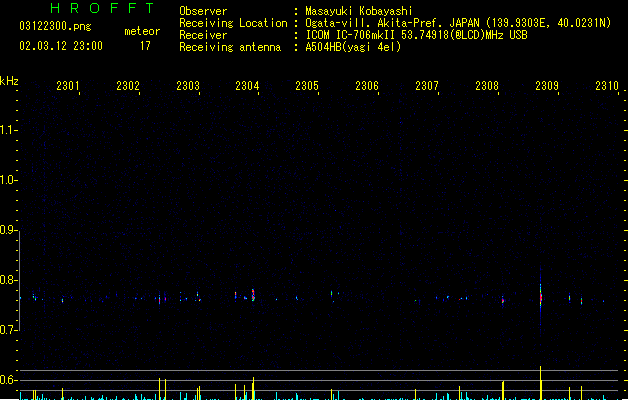The height and width of the screenshot is (400, 629).
Task: Click the Receiver field label
Action: pos(203,35)
